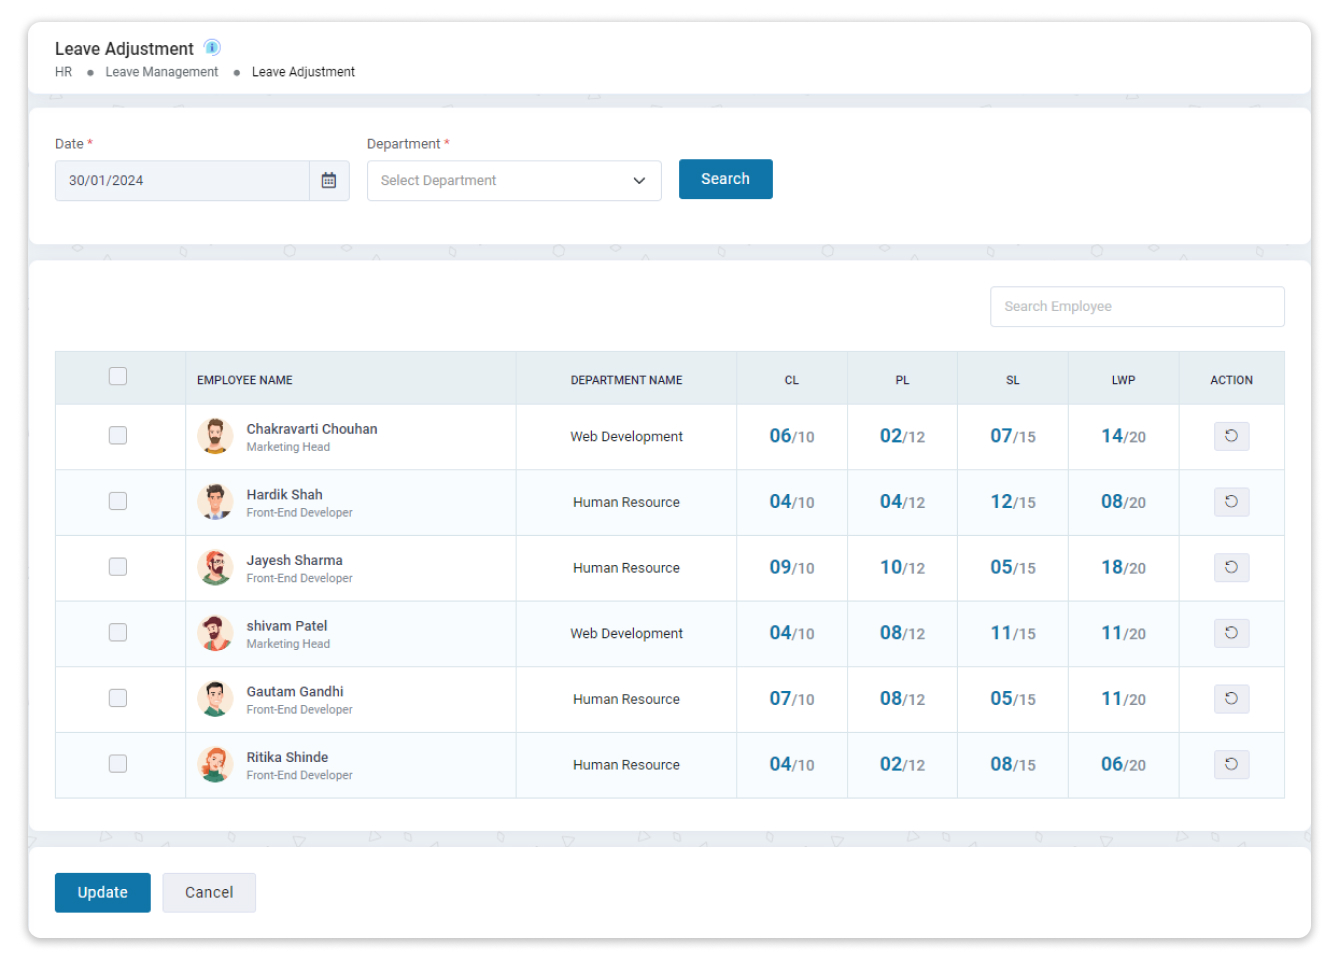Viewport: 1340px width, 960px height.
Task: Click reset action icon for Hardik Shah
Action: pos(1231,502)
